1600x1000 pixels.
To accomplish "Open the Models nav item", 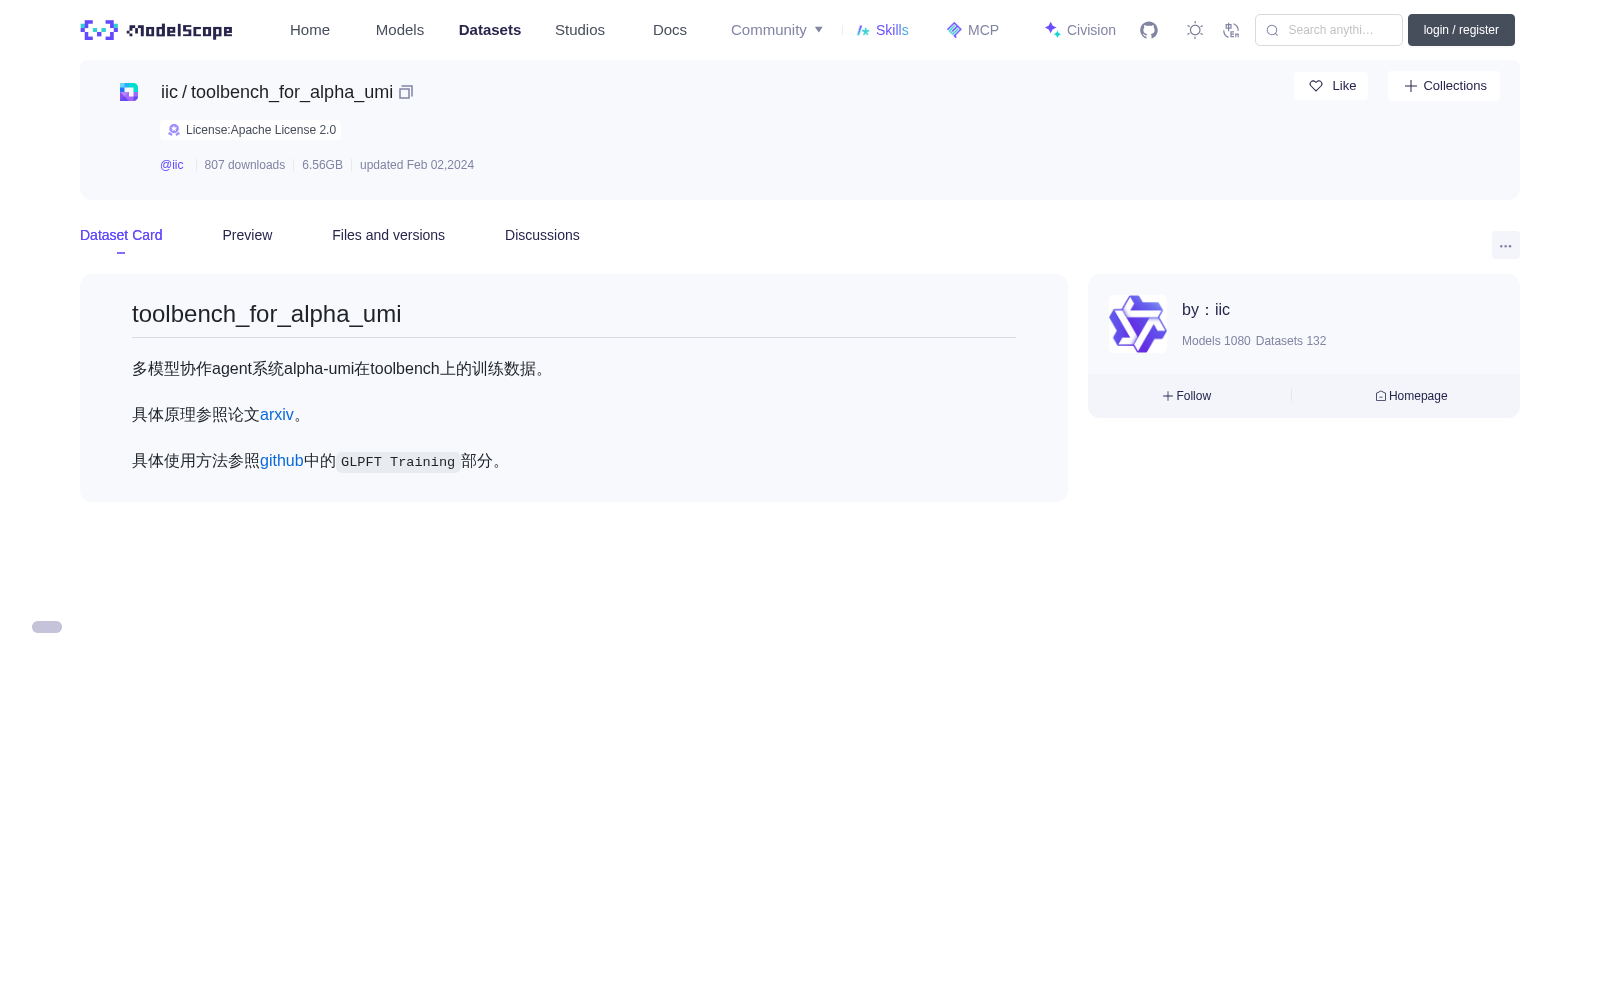I will pyautogui.click(x=400, y=30).
